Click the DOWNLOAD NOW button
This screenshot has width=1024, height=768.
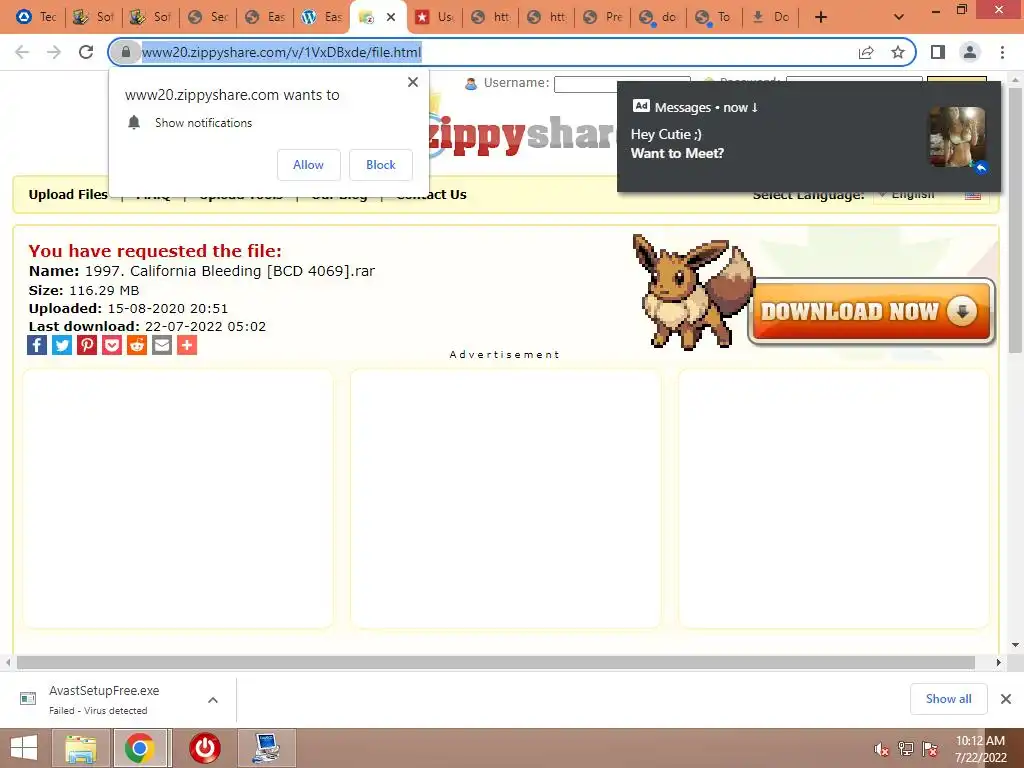pos(871,312)
